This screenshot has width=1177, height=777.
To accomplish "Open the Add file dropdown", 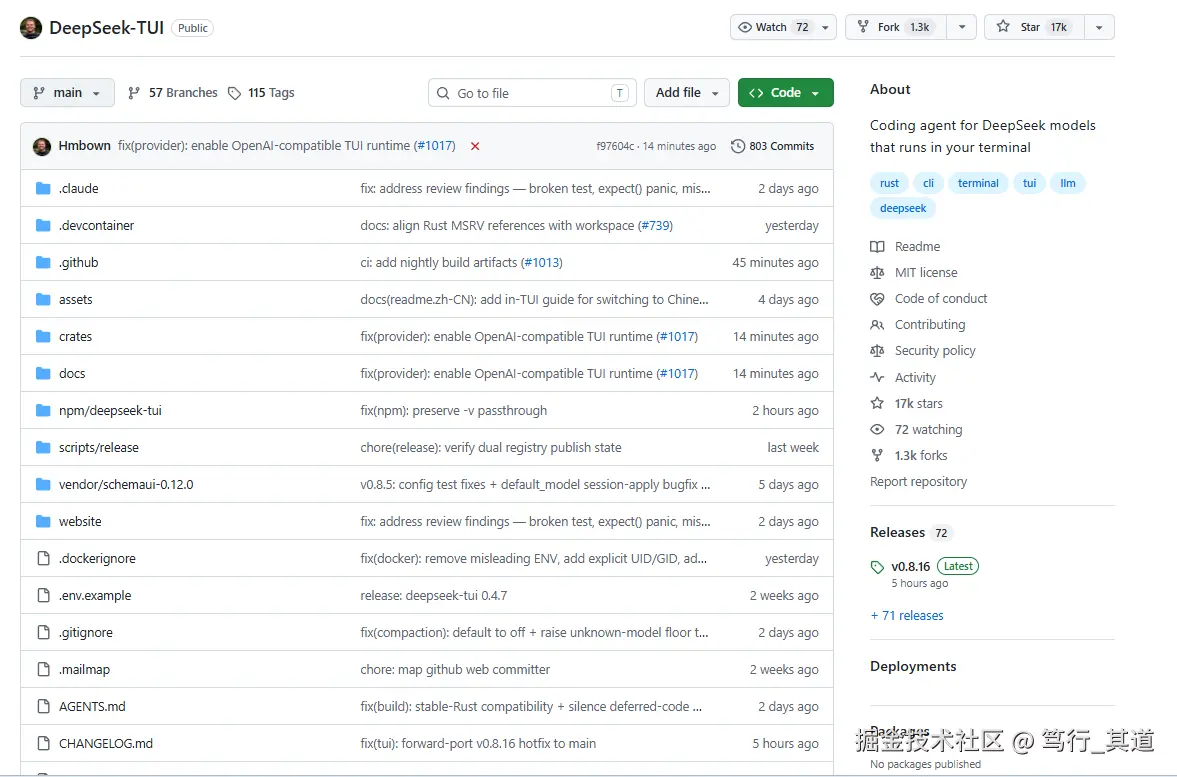I will click(687, 92).
